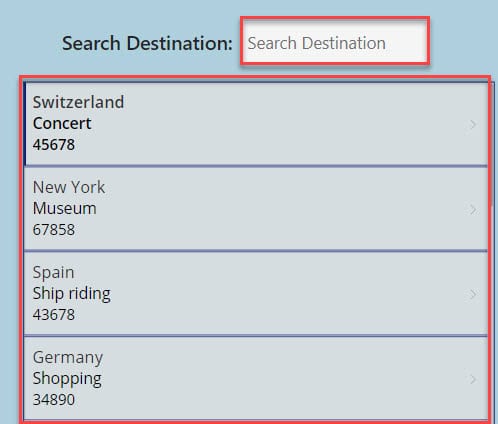498x424 pixels.
Task: Click the selected-row blue indicator bar on Switzerland
Action: pyautogui.click(x=25, y=124)
